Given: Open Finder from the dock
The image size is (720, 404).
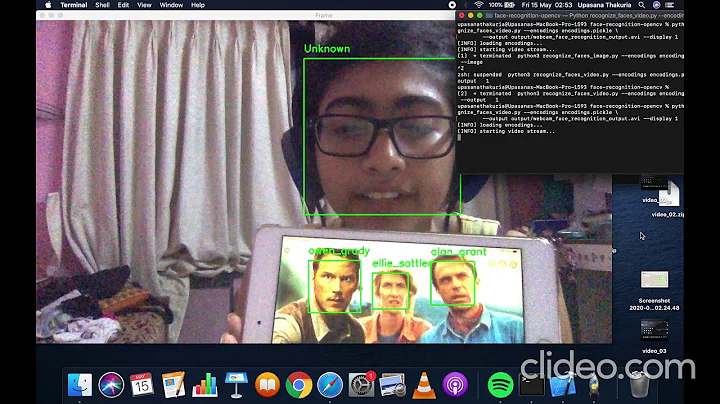Looking at the screenshot, I should [80, 385].
